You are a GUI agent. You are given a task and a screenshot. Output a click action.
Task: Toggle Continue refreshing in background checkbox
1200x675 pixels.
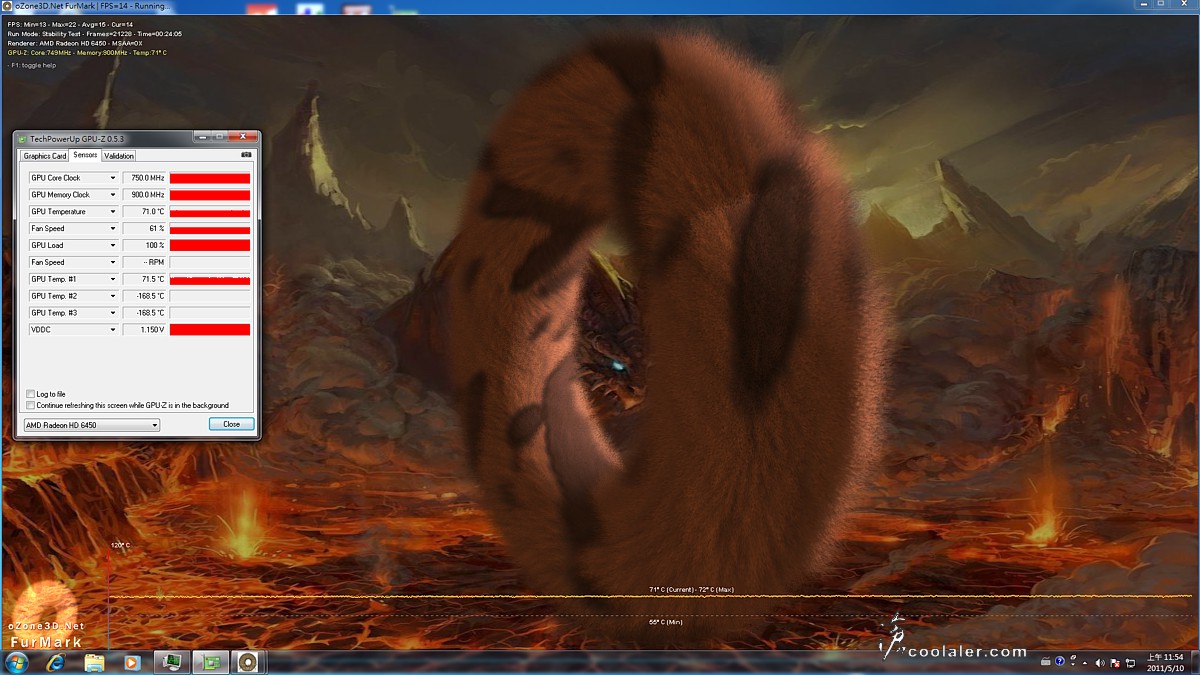coord(30,405)
